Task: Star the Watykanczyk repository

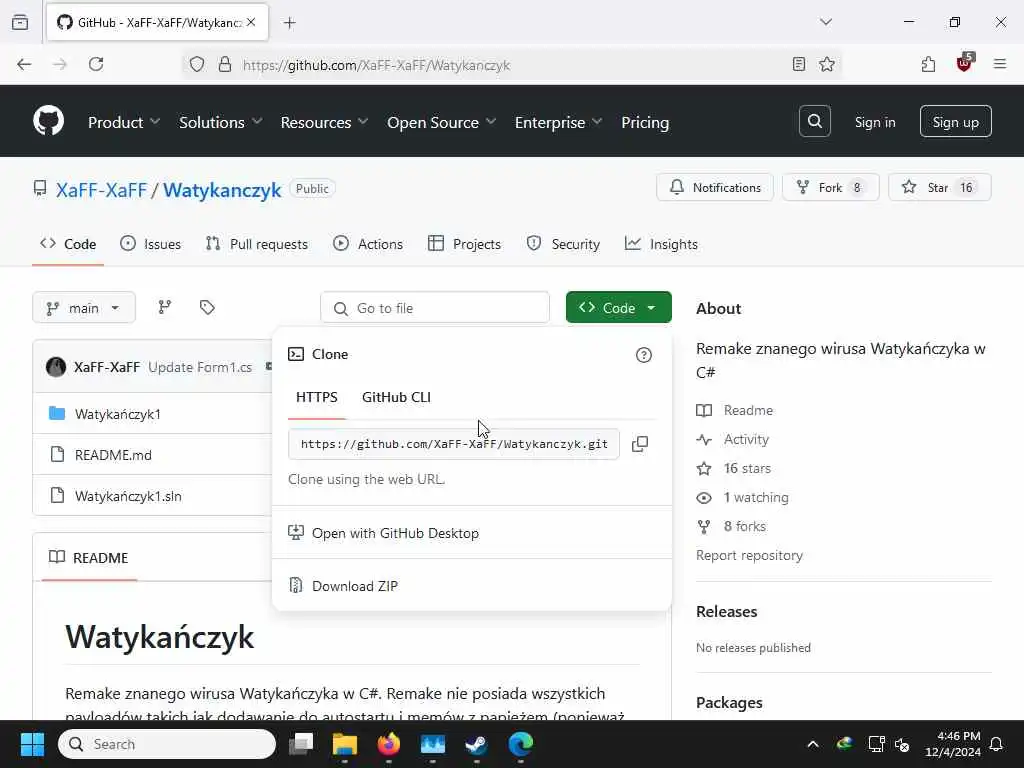Action: coord(940,187)
